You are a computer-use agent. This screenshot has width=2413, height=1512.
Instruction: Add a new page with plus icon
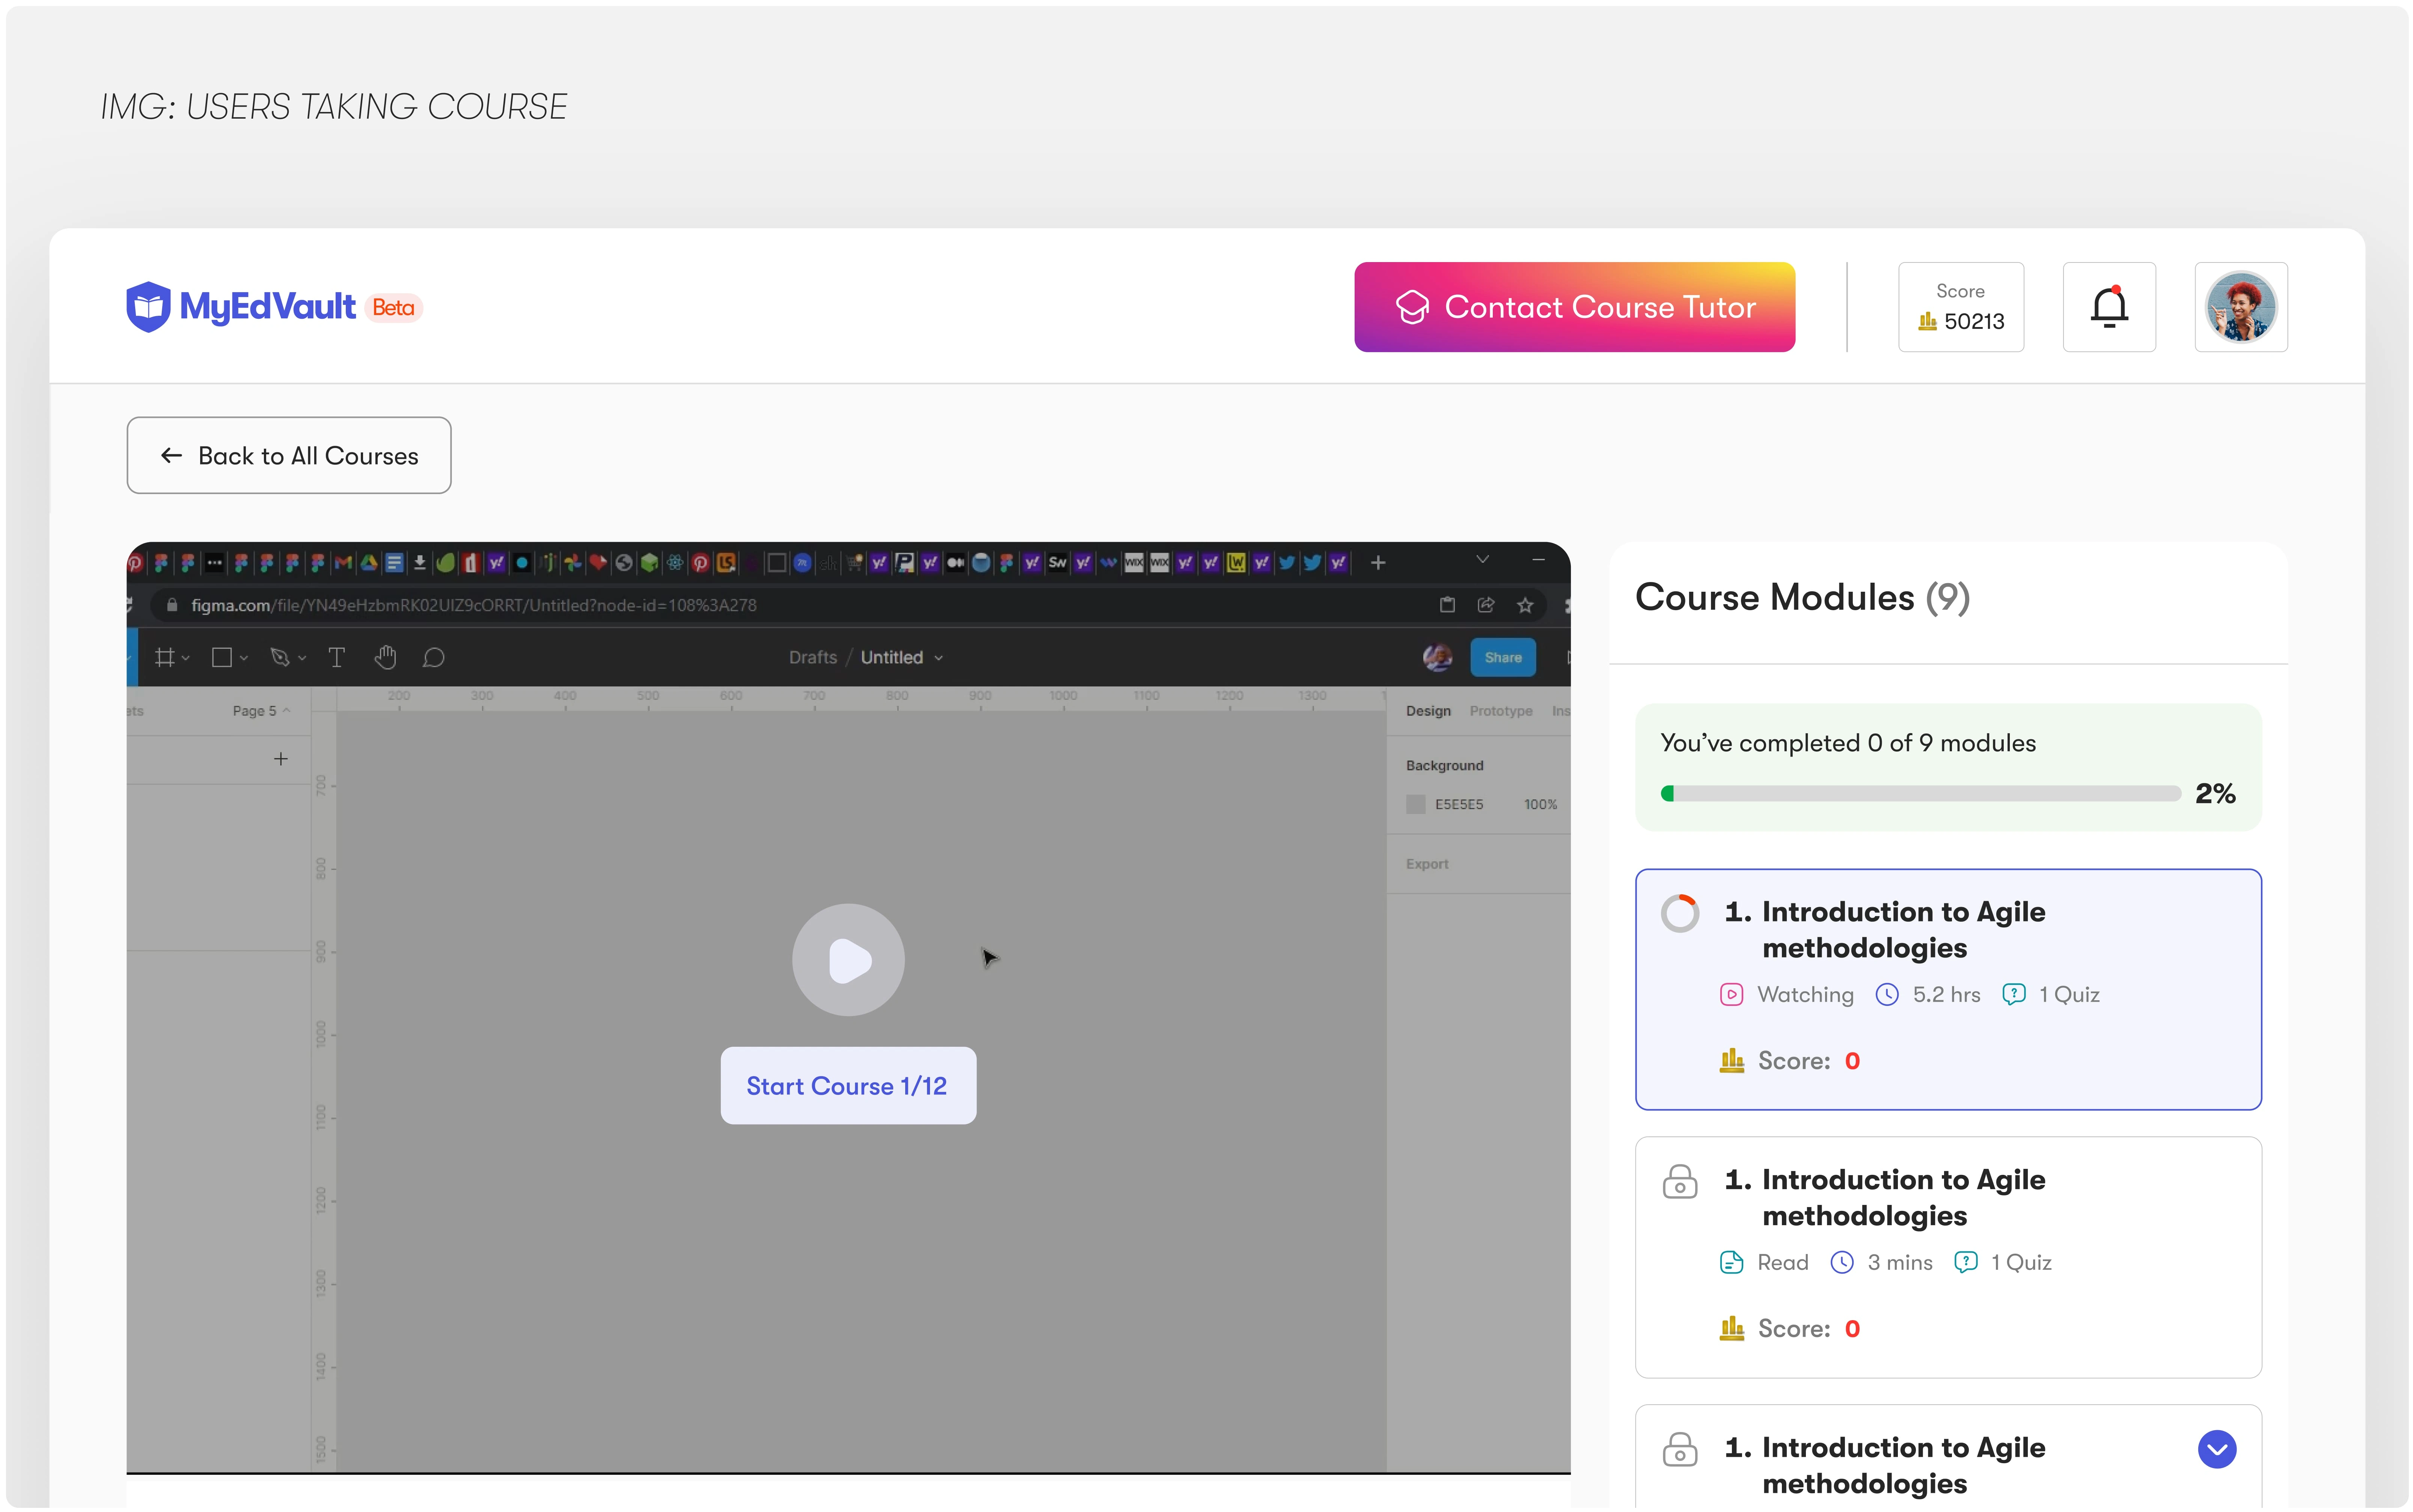click(281, 759)
